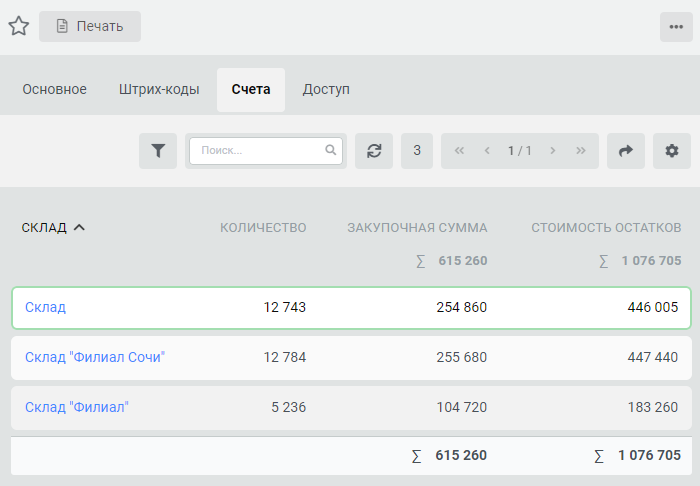
Task: Open the Склад "Филиал" link
Action: pos(77,407)
